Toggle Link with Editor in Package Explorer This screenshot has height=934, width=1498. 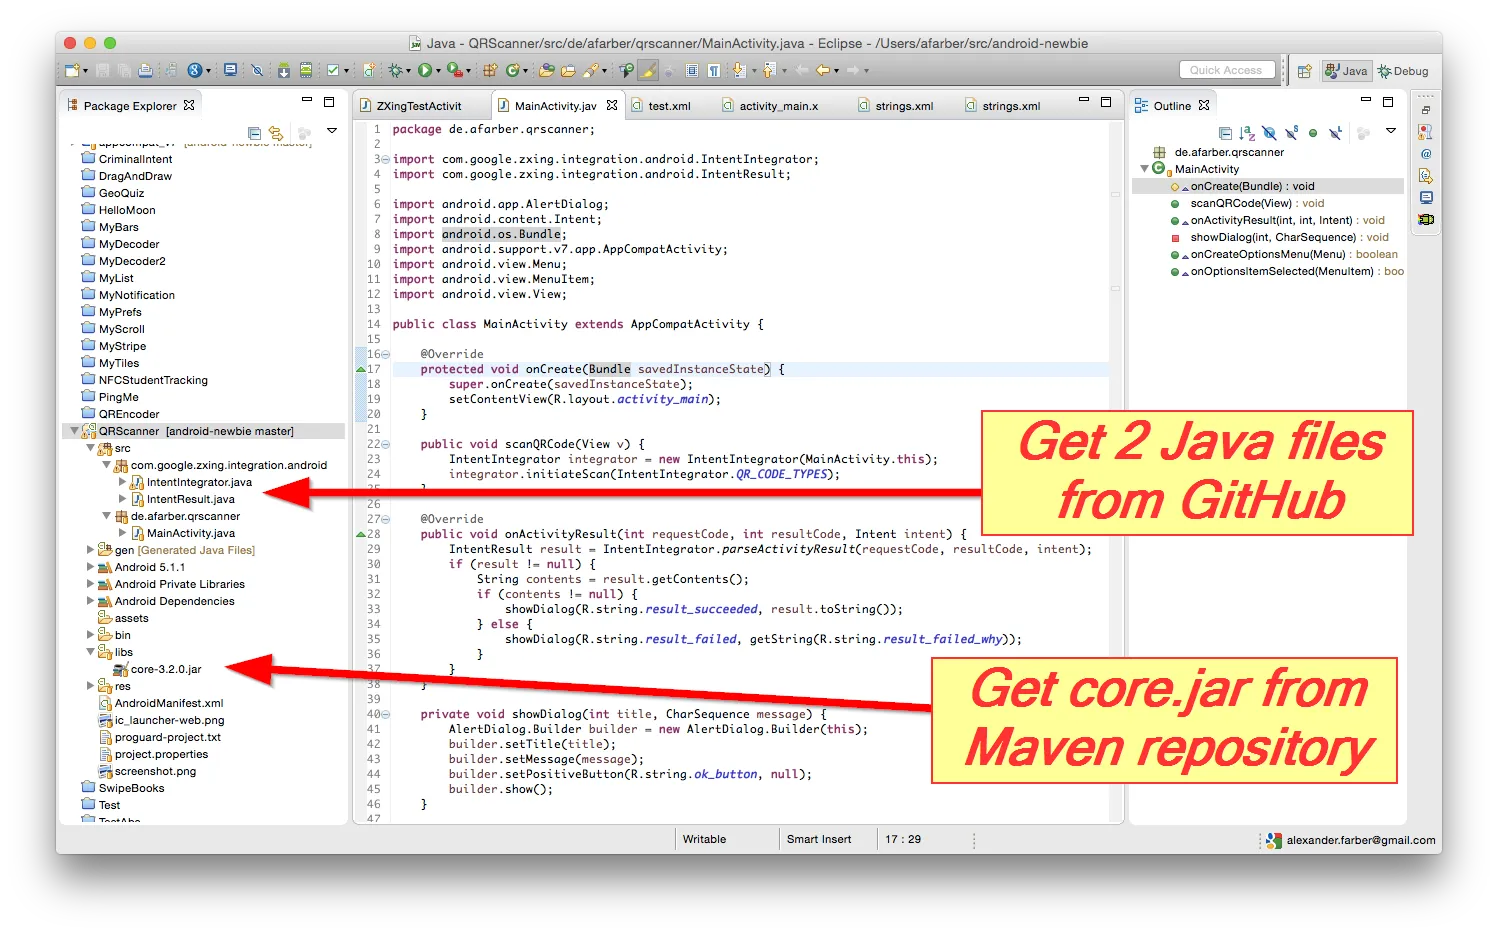(276, 133)
